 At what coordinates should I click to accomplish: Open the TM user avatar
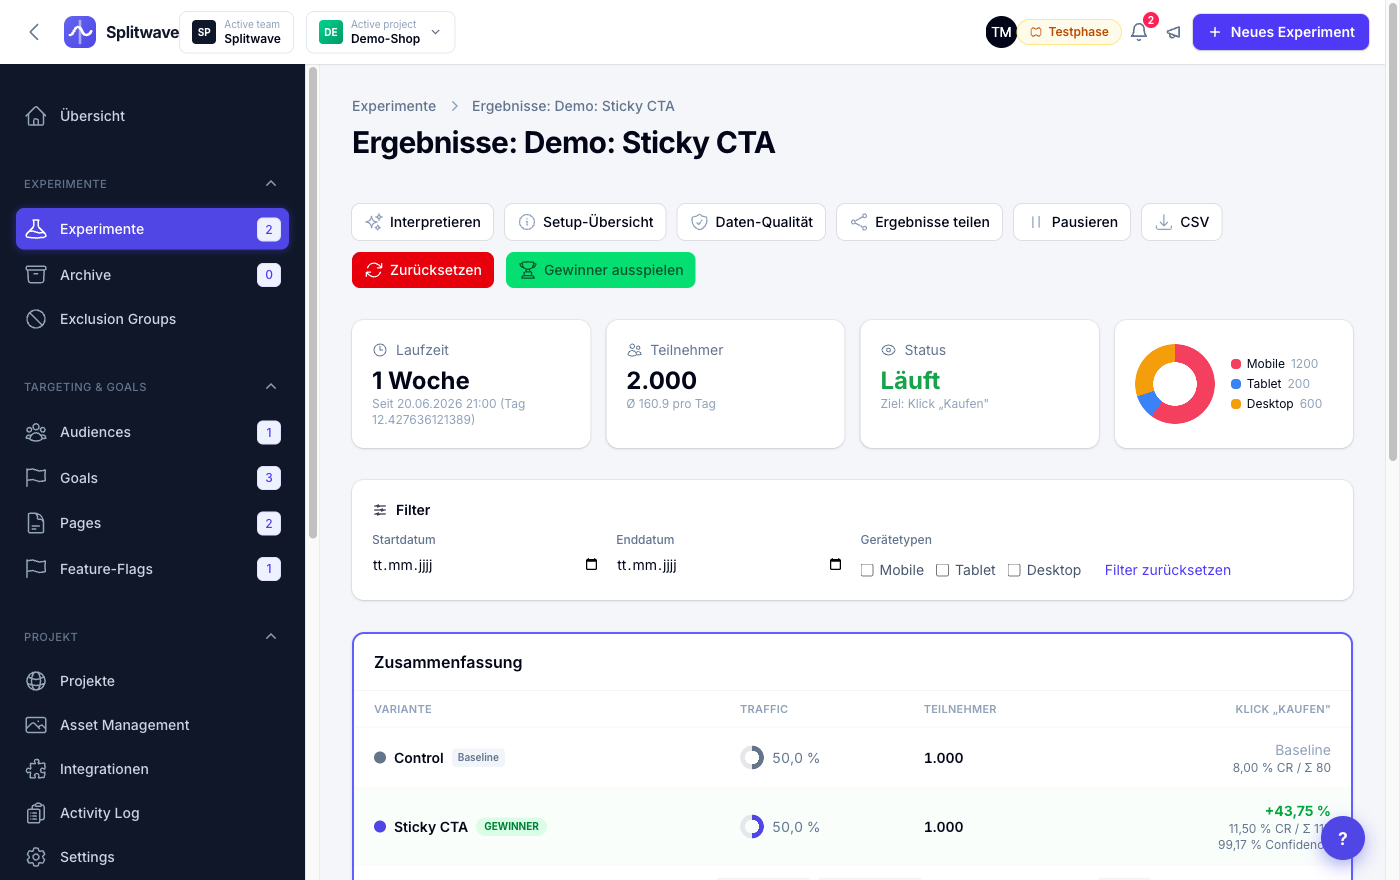click(1001, 32)
